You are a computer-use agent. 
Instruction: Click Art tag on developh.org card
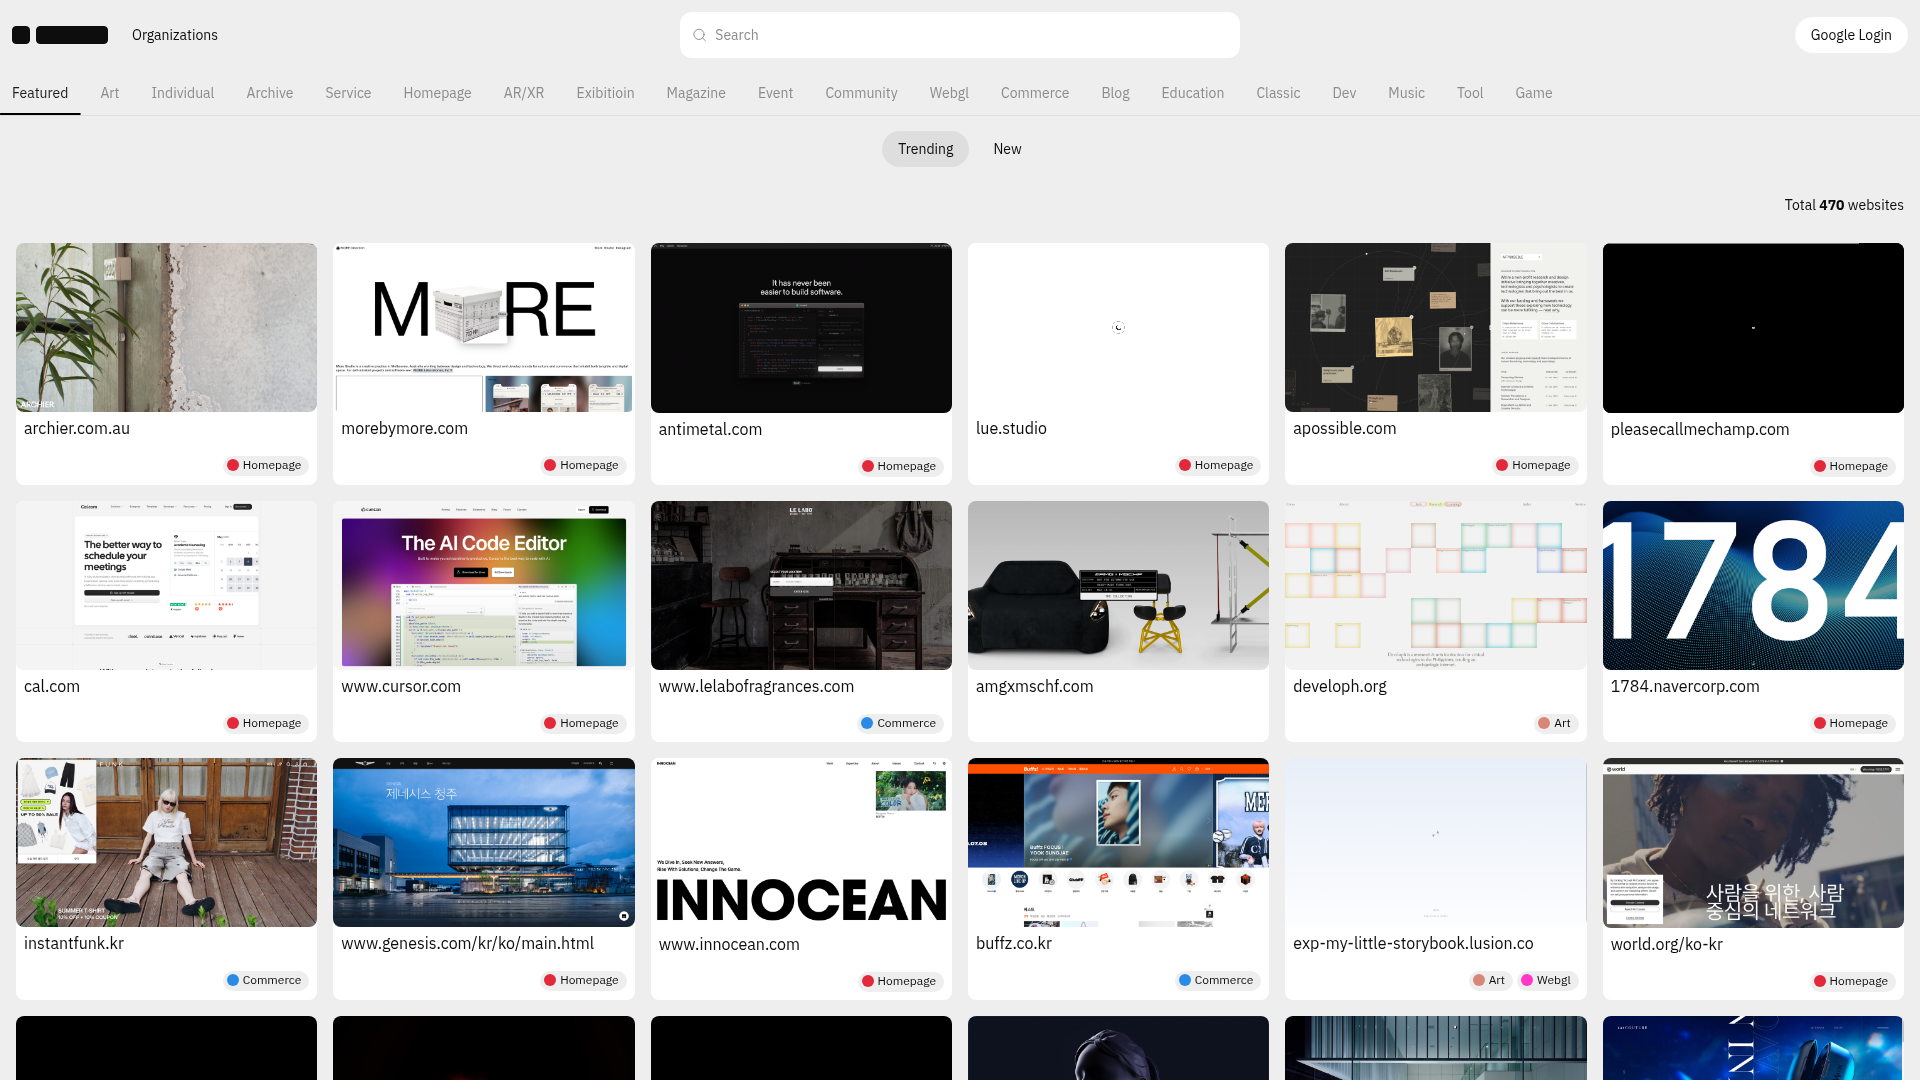pyautogui.click(x=1555, y=723)
